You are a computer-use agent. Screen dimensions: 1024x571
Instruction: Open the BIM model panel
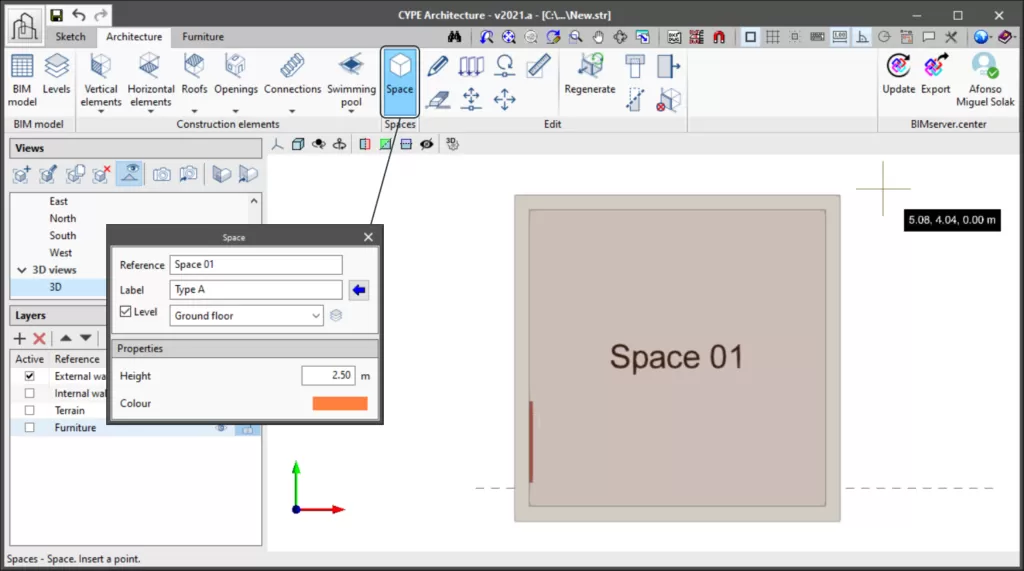pyautogui.click(x=22, y=80)
